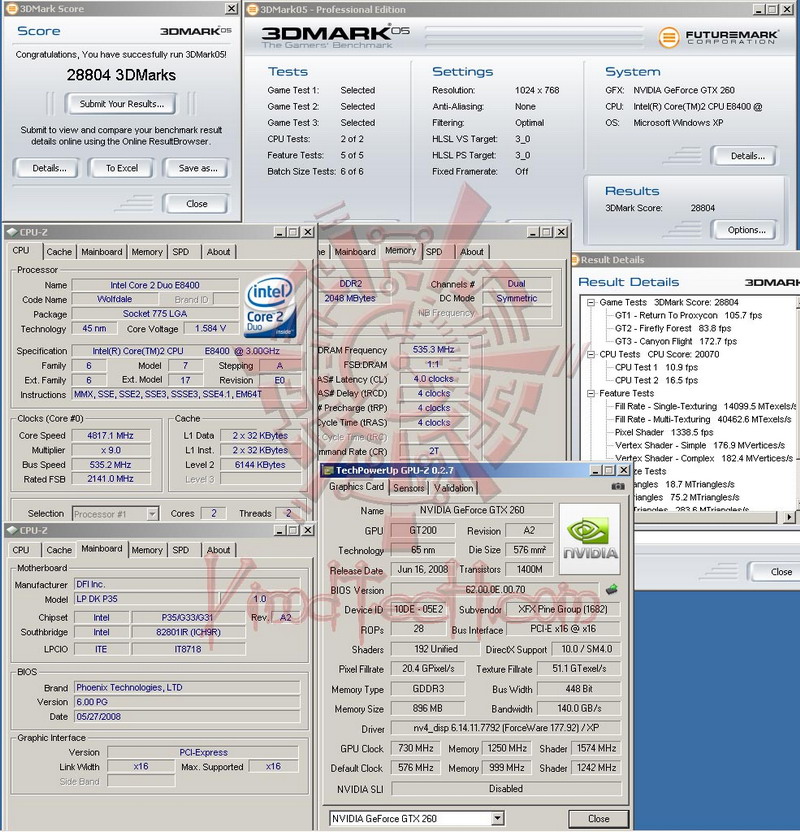Image resolution: width=800 pixels, height=832 pixels.
Task: Select CPU Test 1 result row
Action: (x=656, y=367)
